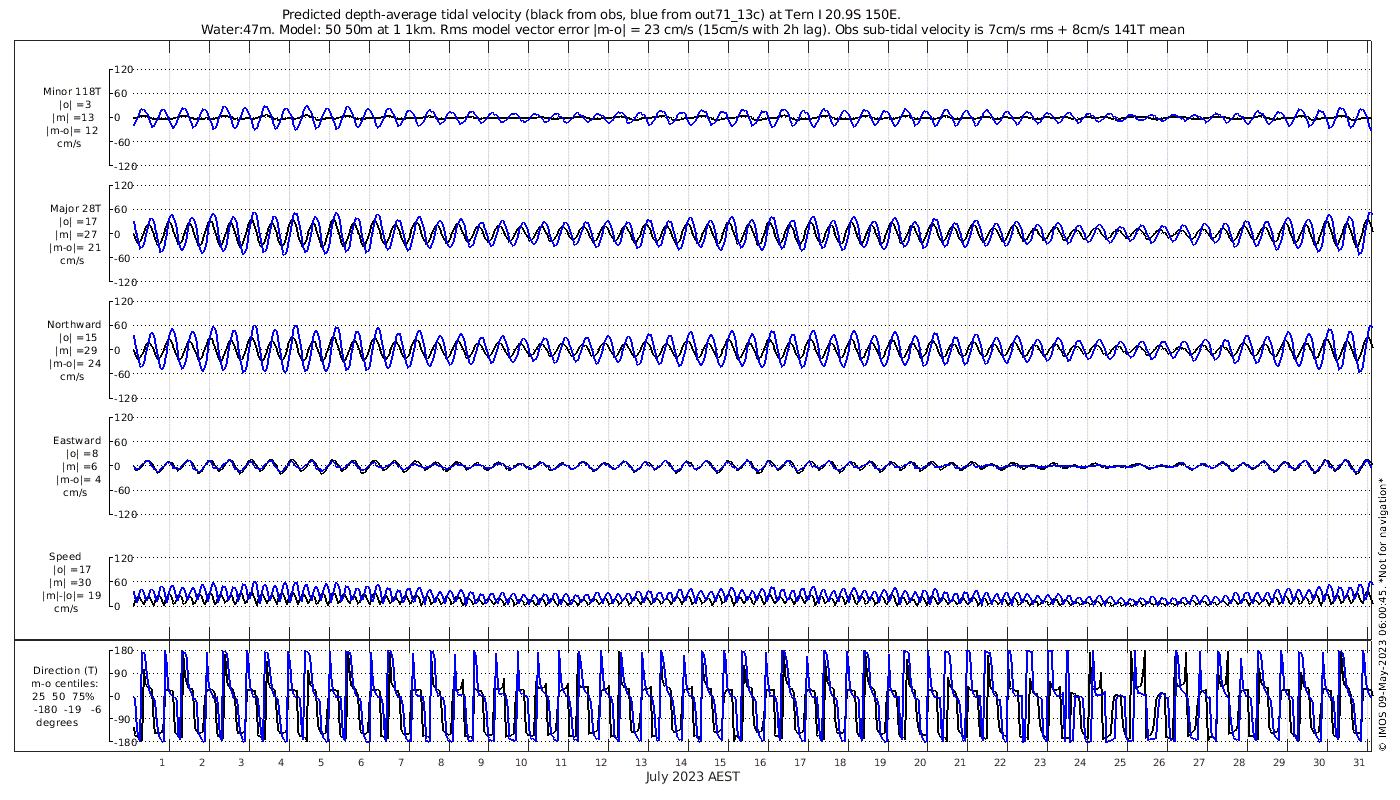Viewport: 1400px width, 800px height.
Task: Click the day '25' x-axis tick label
Action: click(1119, 761)
